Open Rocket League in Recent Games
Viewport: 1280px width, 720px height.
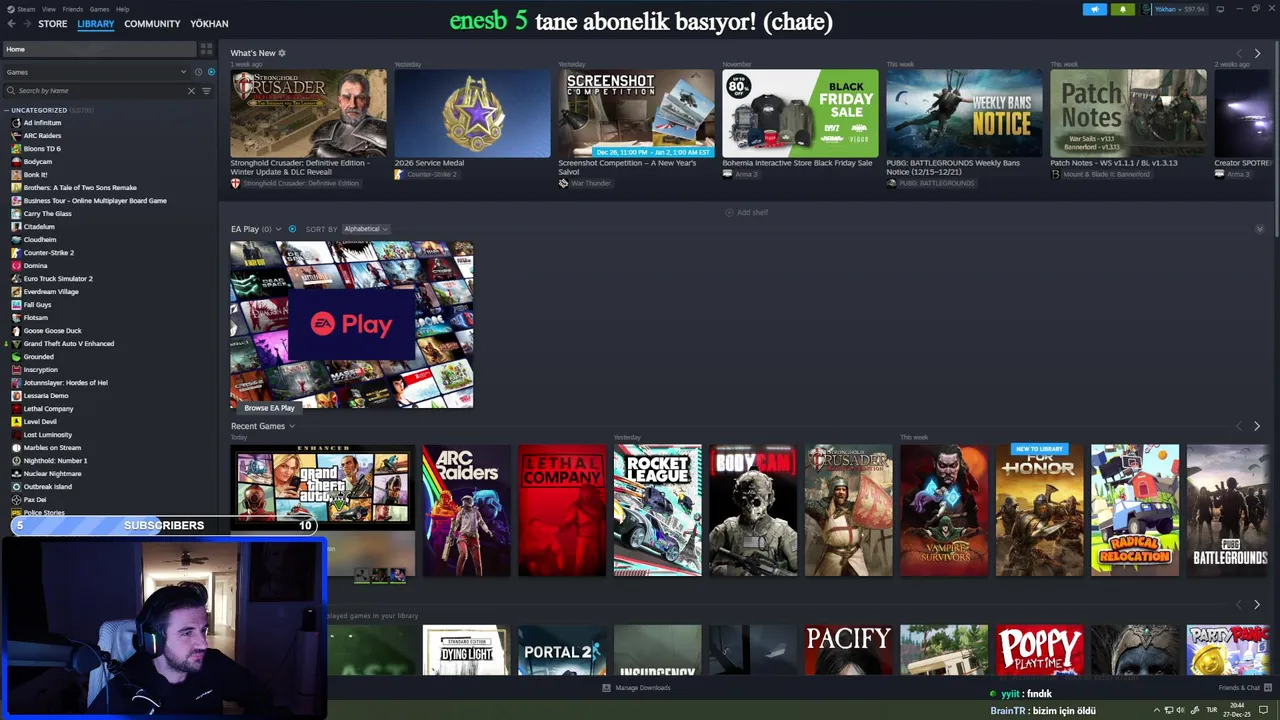click(x=658, y=510)
